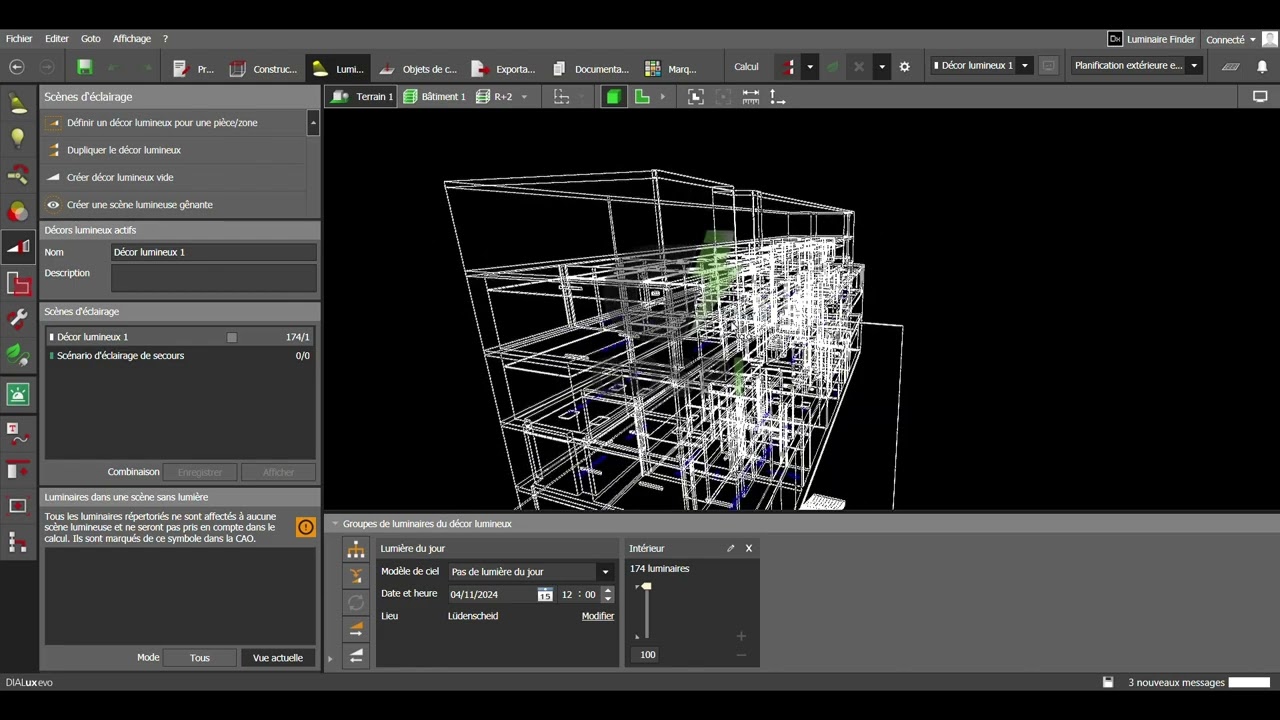Click the luminaire group hierarchy icon

coord(356,550)
